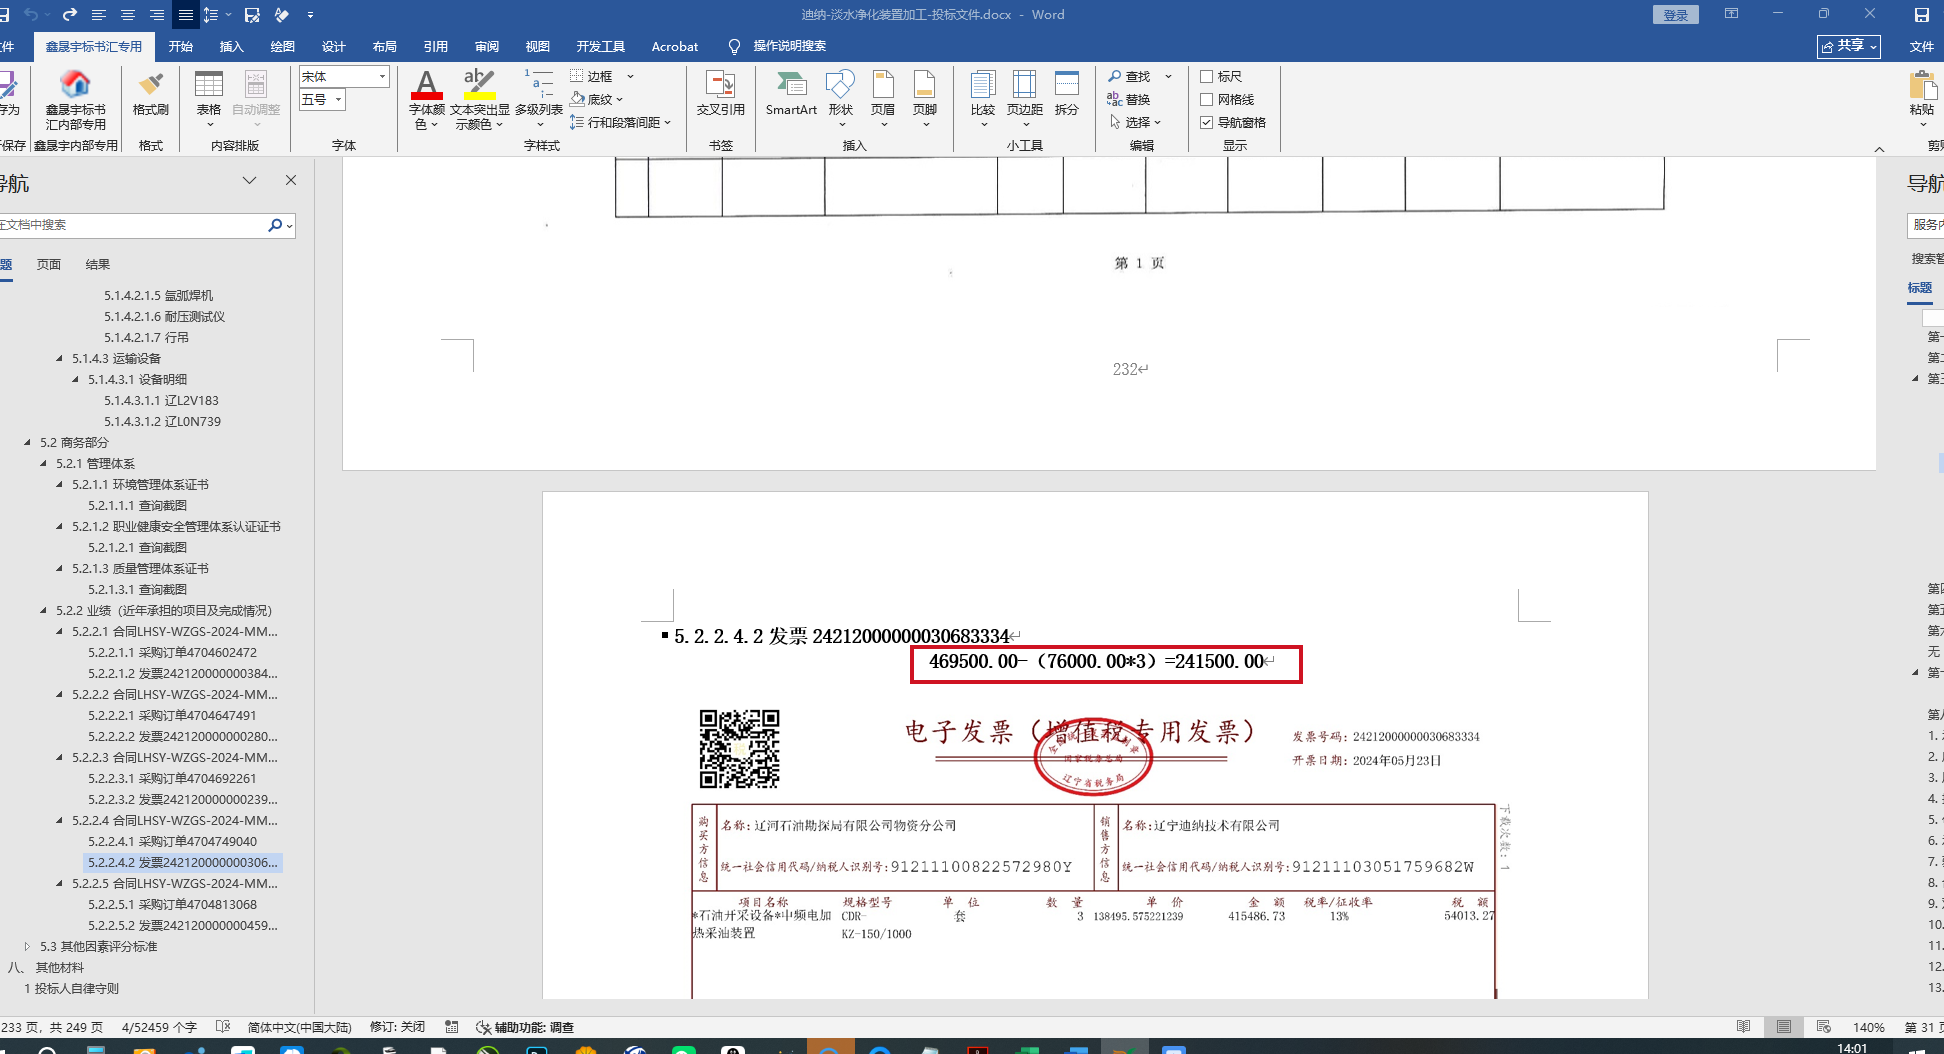Click the 拆分 split window icon

click(1067, 95)
